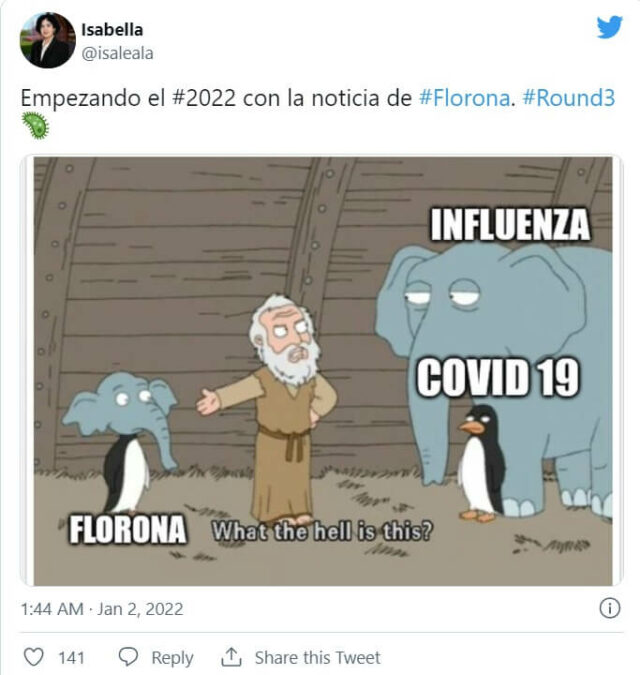Like the tweet with the heart icon
640x675 pixels.
pos(33,657)
